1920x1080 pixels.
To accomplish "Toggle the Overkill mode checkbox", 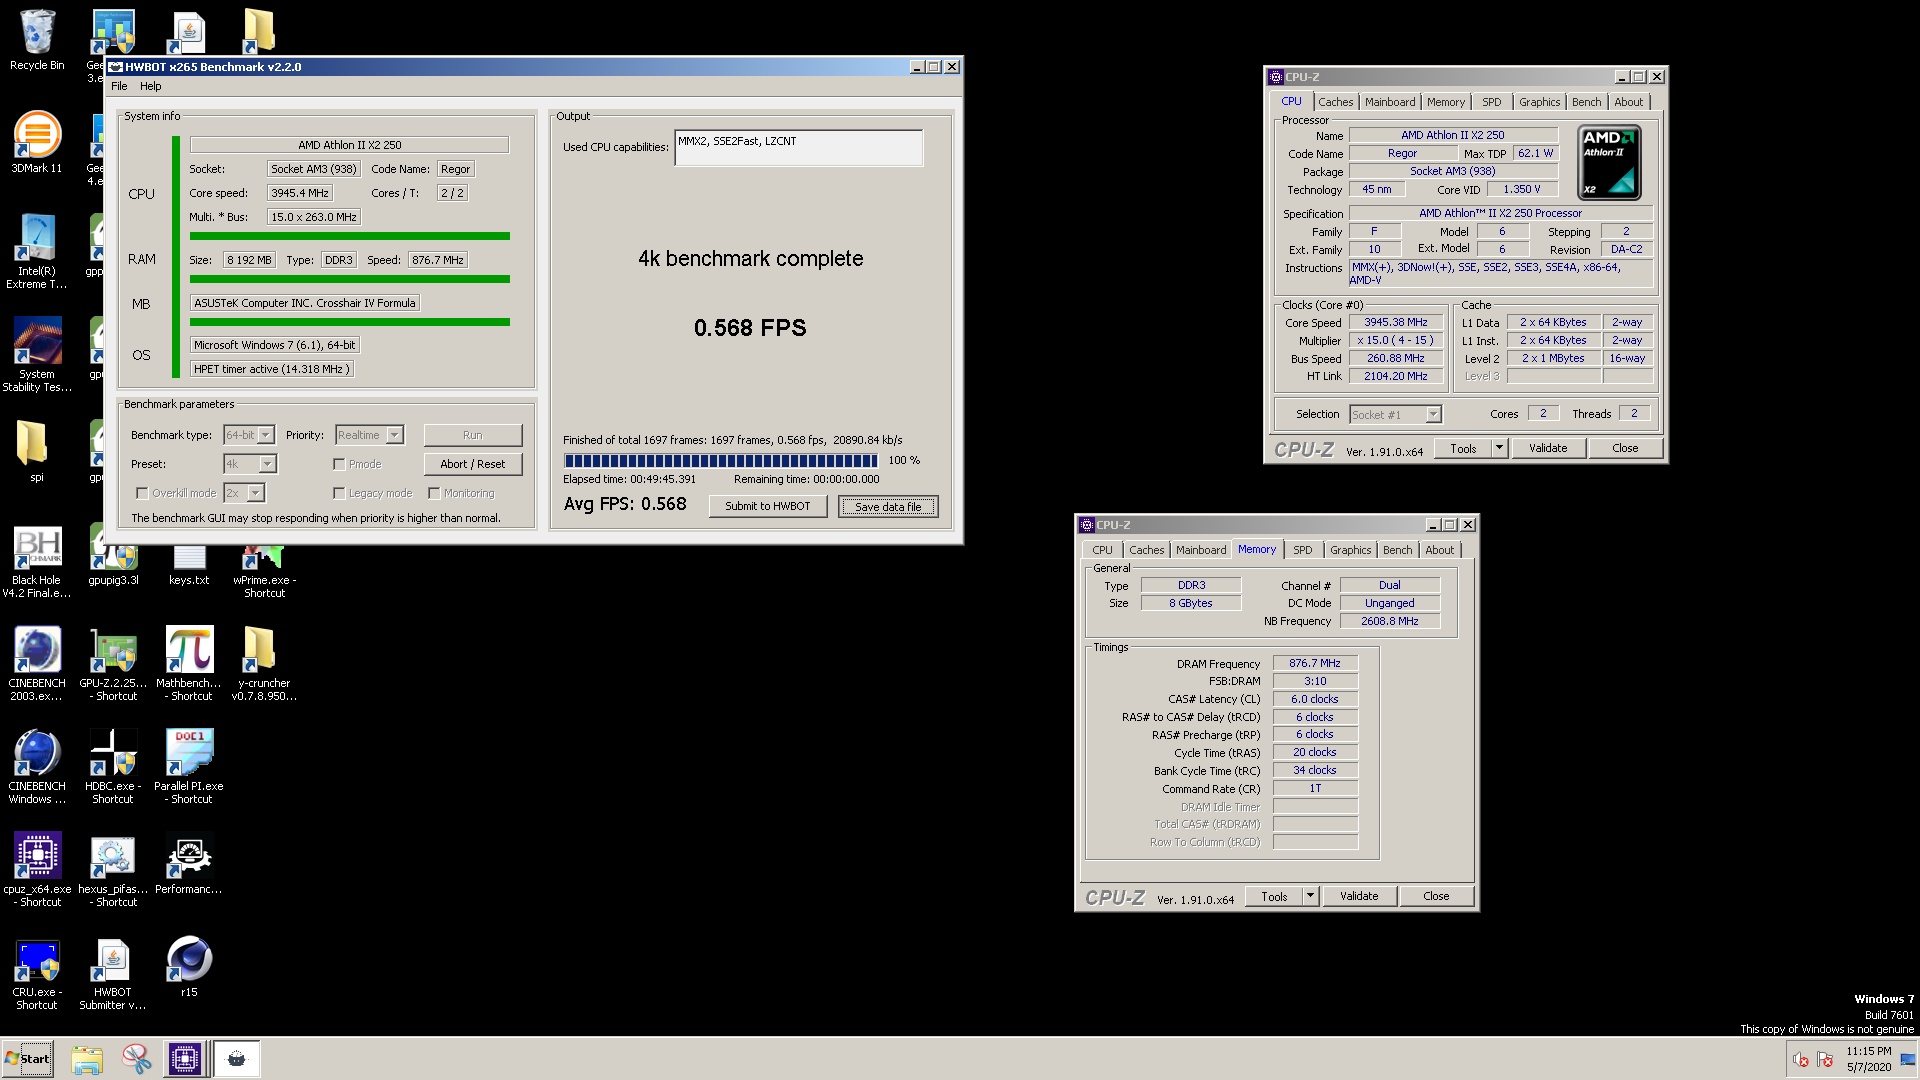I will 142,493.
